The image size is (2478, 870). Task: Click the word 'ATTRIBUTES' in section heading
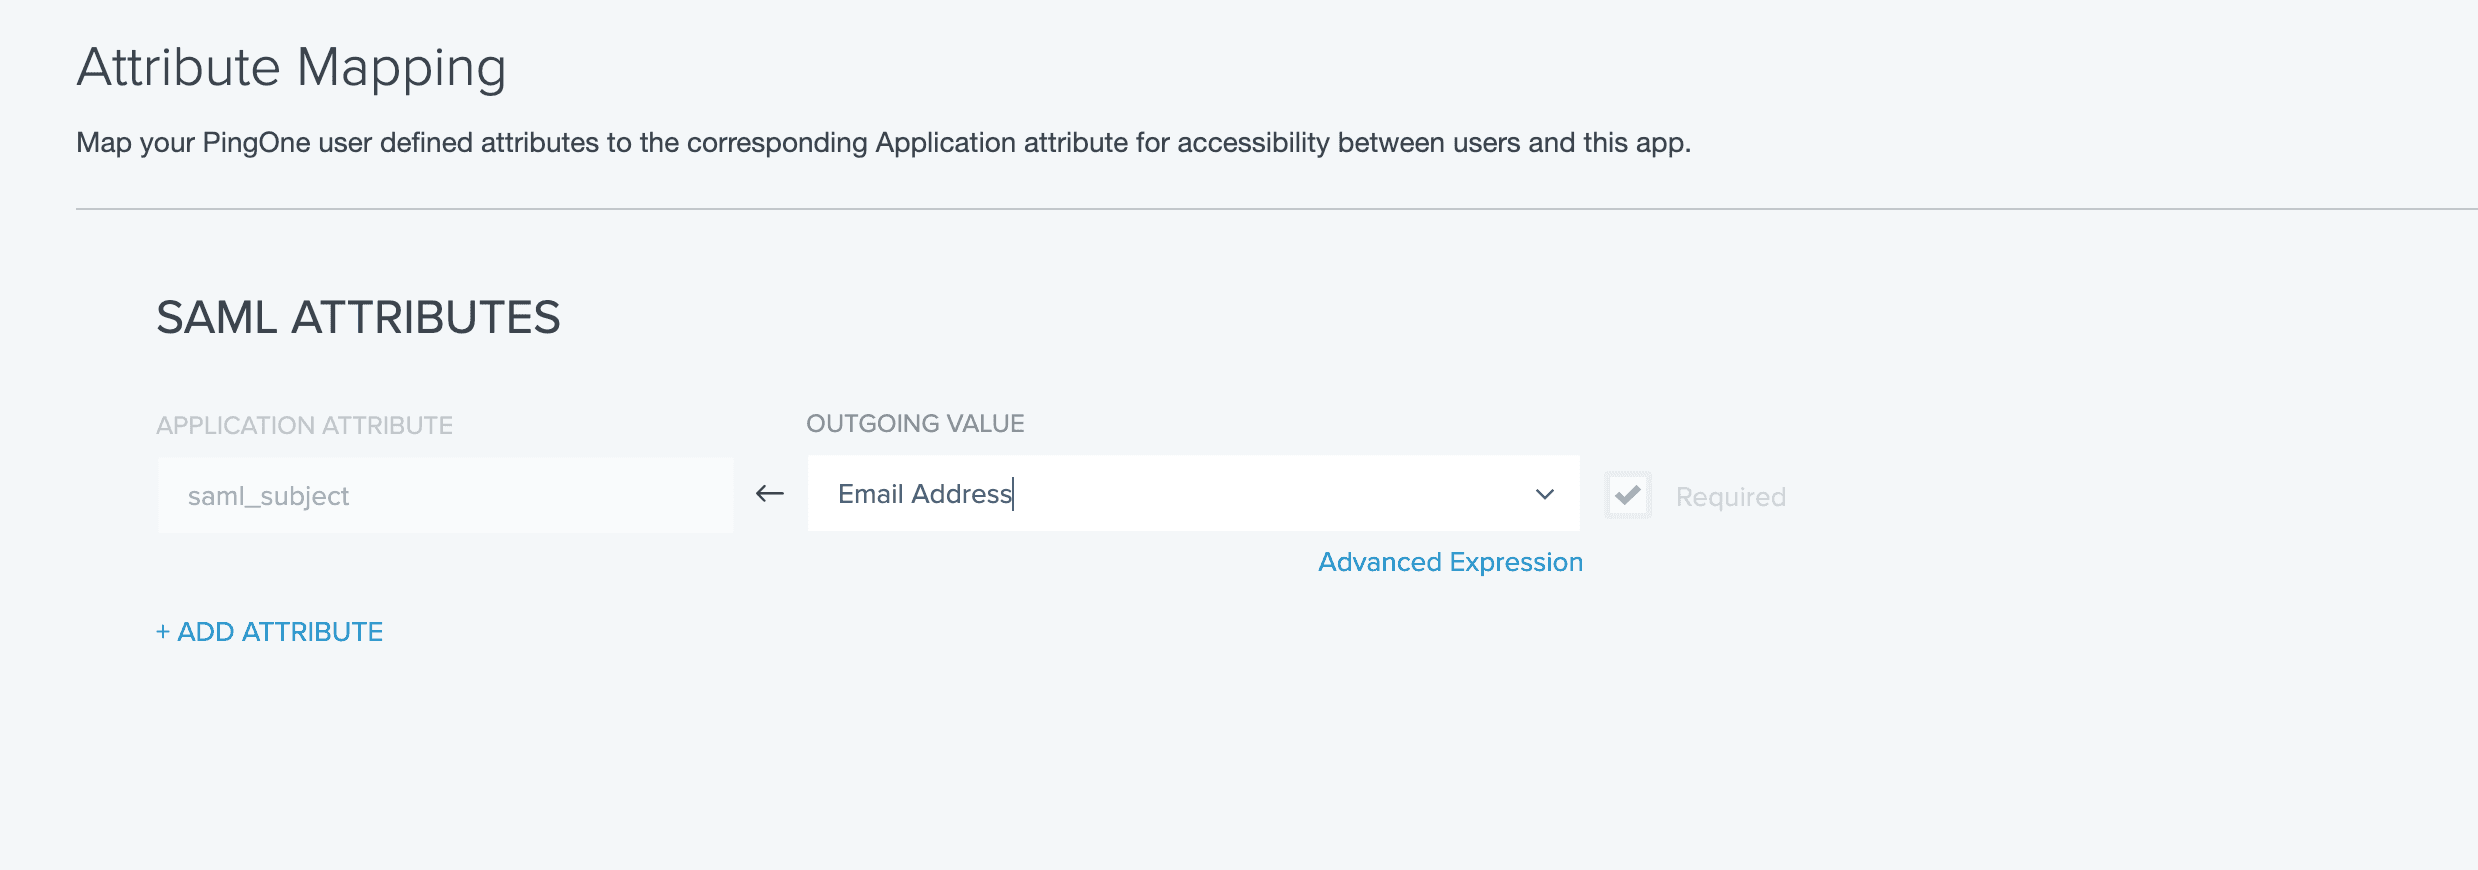point(425,318)
